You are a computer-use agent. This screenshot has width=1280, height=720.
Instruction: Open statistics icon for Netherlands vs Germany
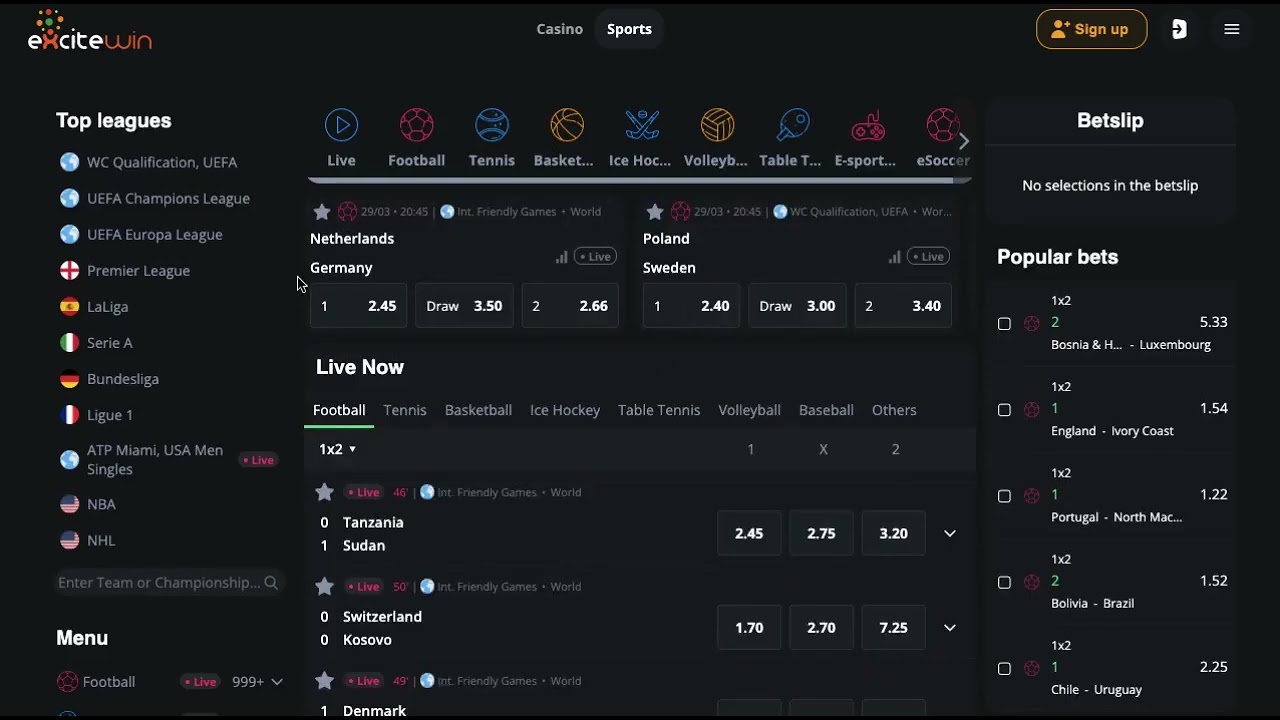tap(562, 257)
